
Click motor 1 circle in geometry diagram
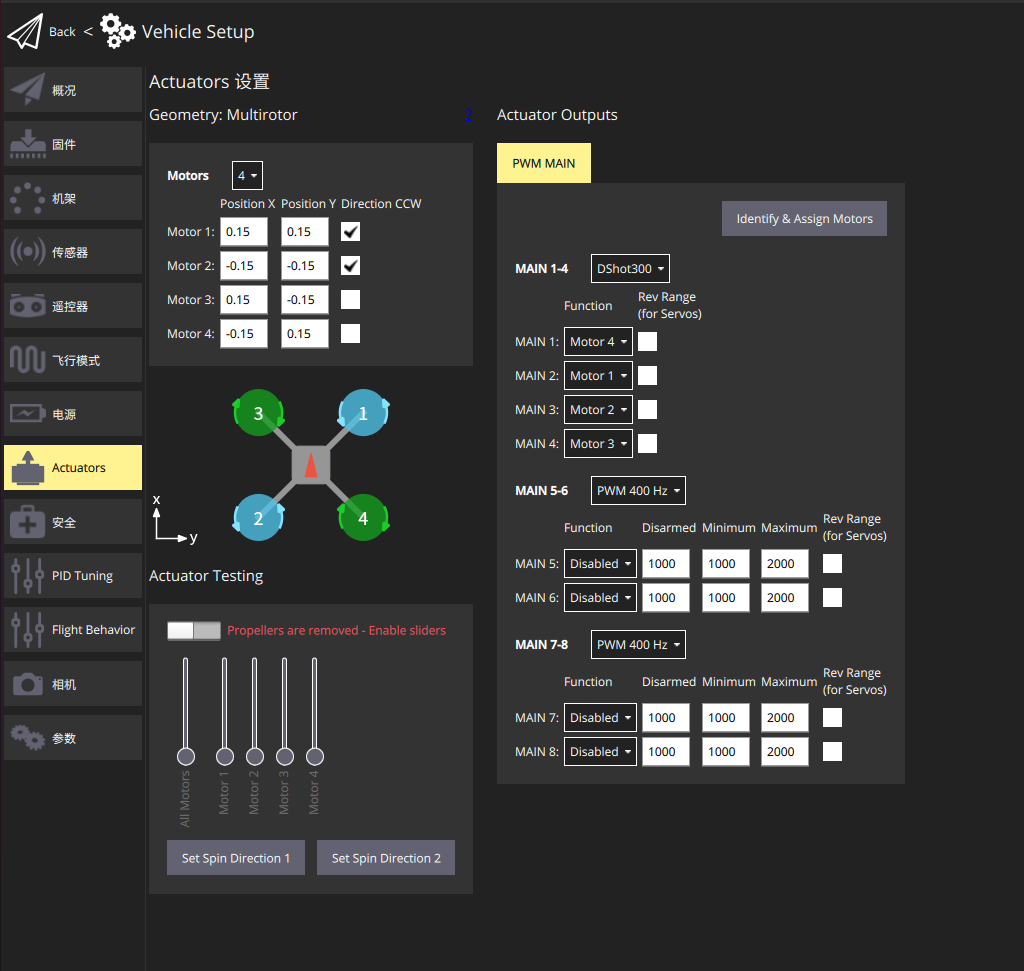[363, 413]
